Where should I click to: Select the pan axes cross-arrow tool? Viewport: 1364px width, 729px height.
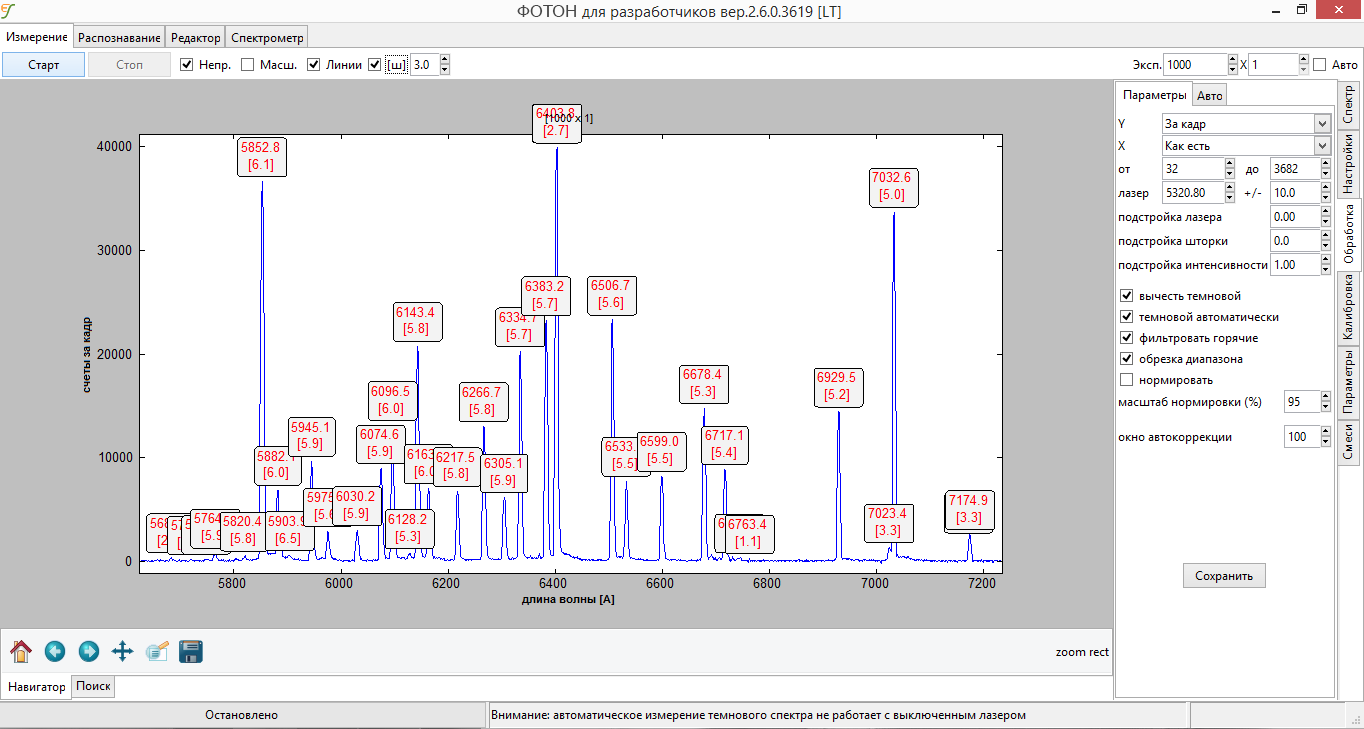pyautogui.click(x=122, y=652)
